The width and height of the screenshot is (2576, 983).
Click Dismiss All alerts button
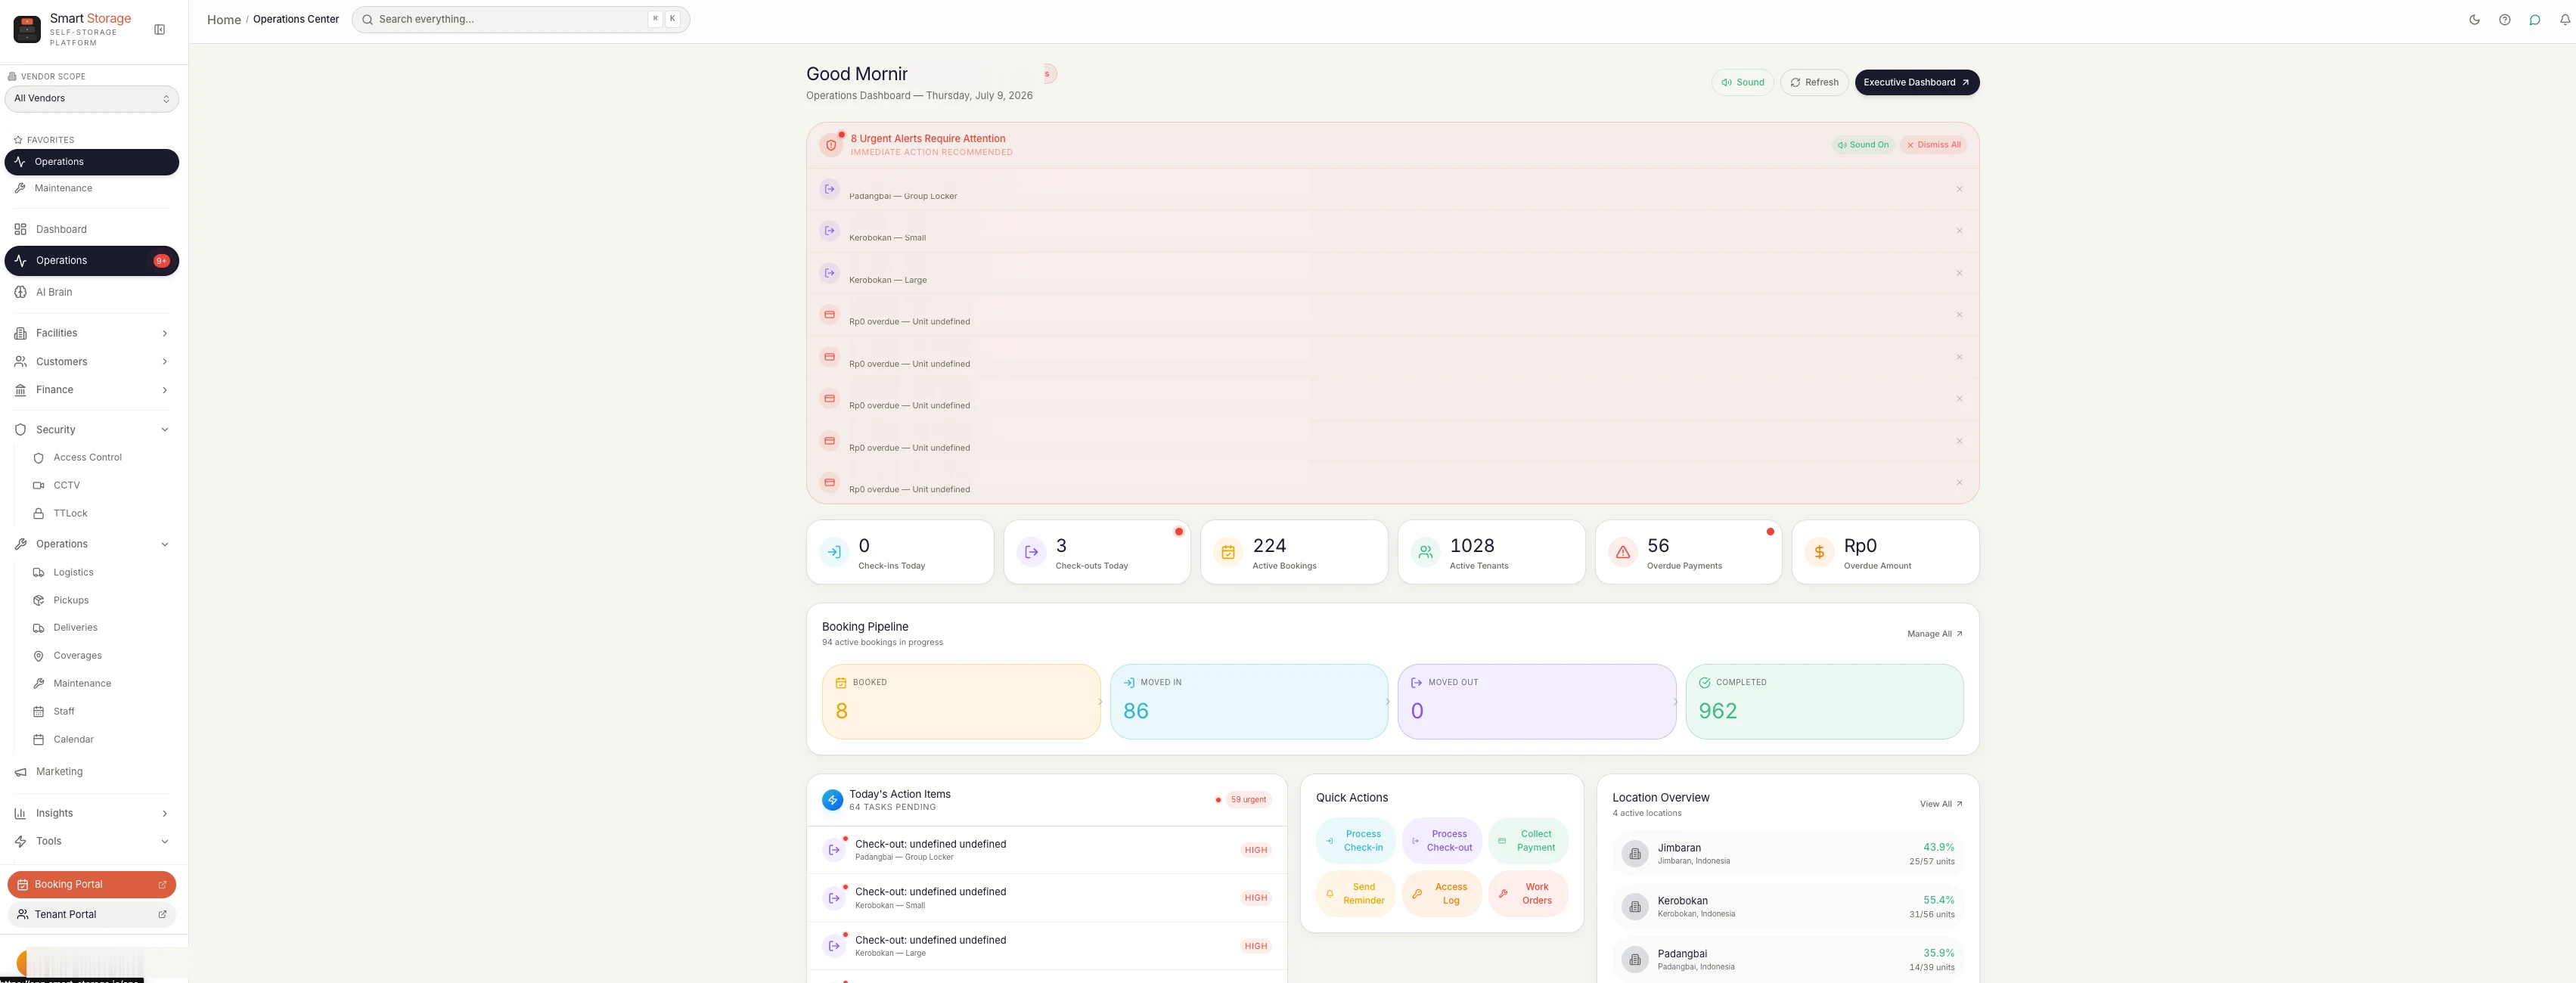(1933, 145)
